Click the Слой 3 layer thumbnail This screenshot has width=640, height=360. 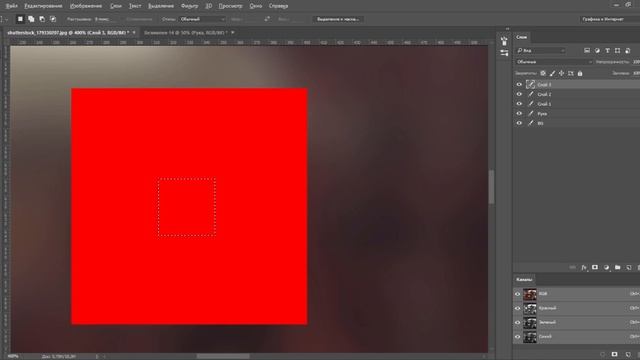click(x=531, y=84)
